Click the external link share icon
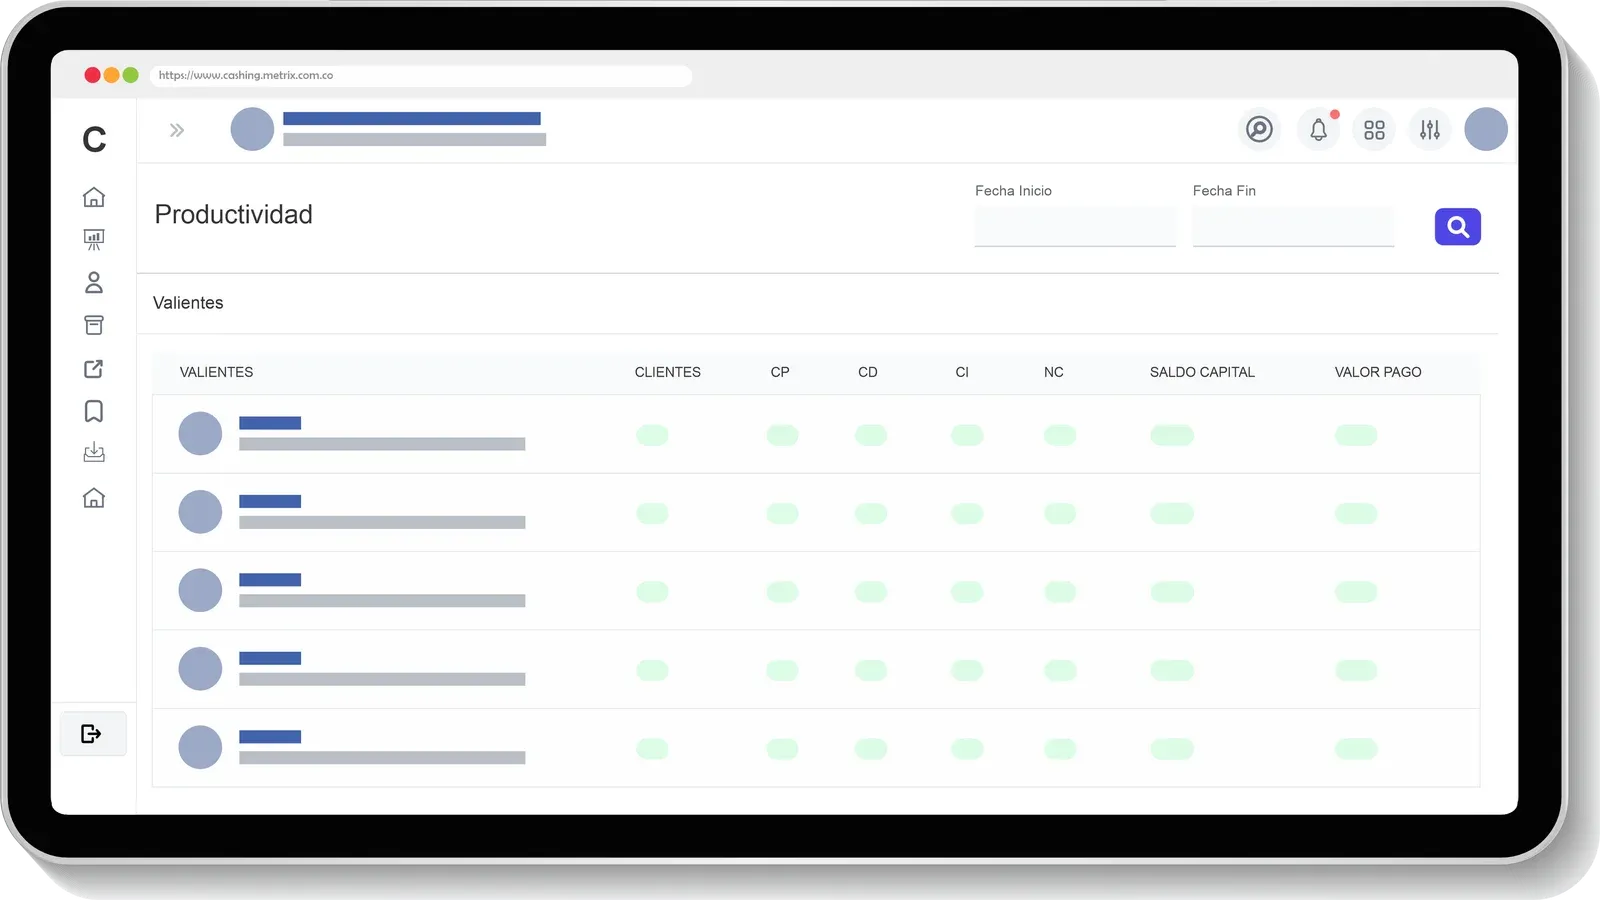This screenshot has width=1600, height=900. [x=94, y=369]
